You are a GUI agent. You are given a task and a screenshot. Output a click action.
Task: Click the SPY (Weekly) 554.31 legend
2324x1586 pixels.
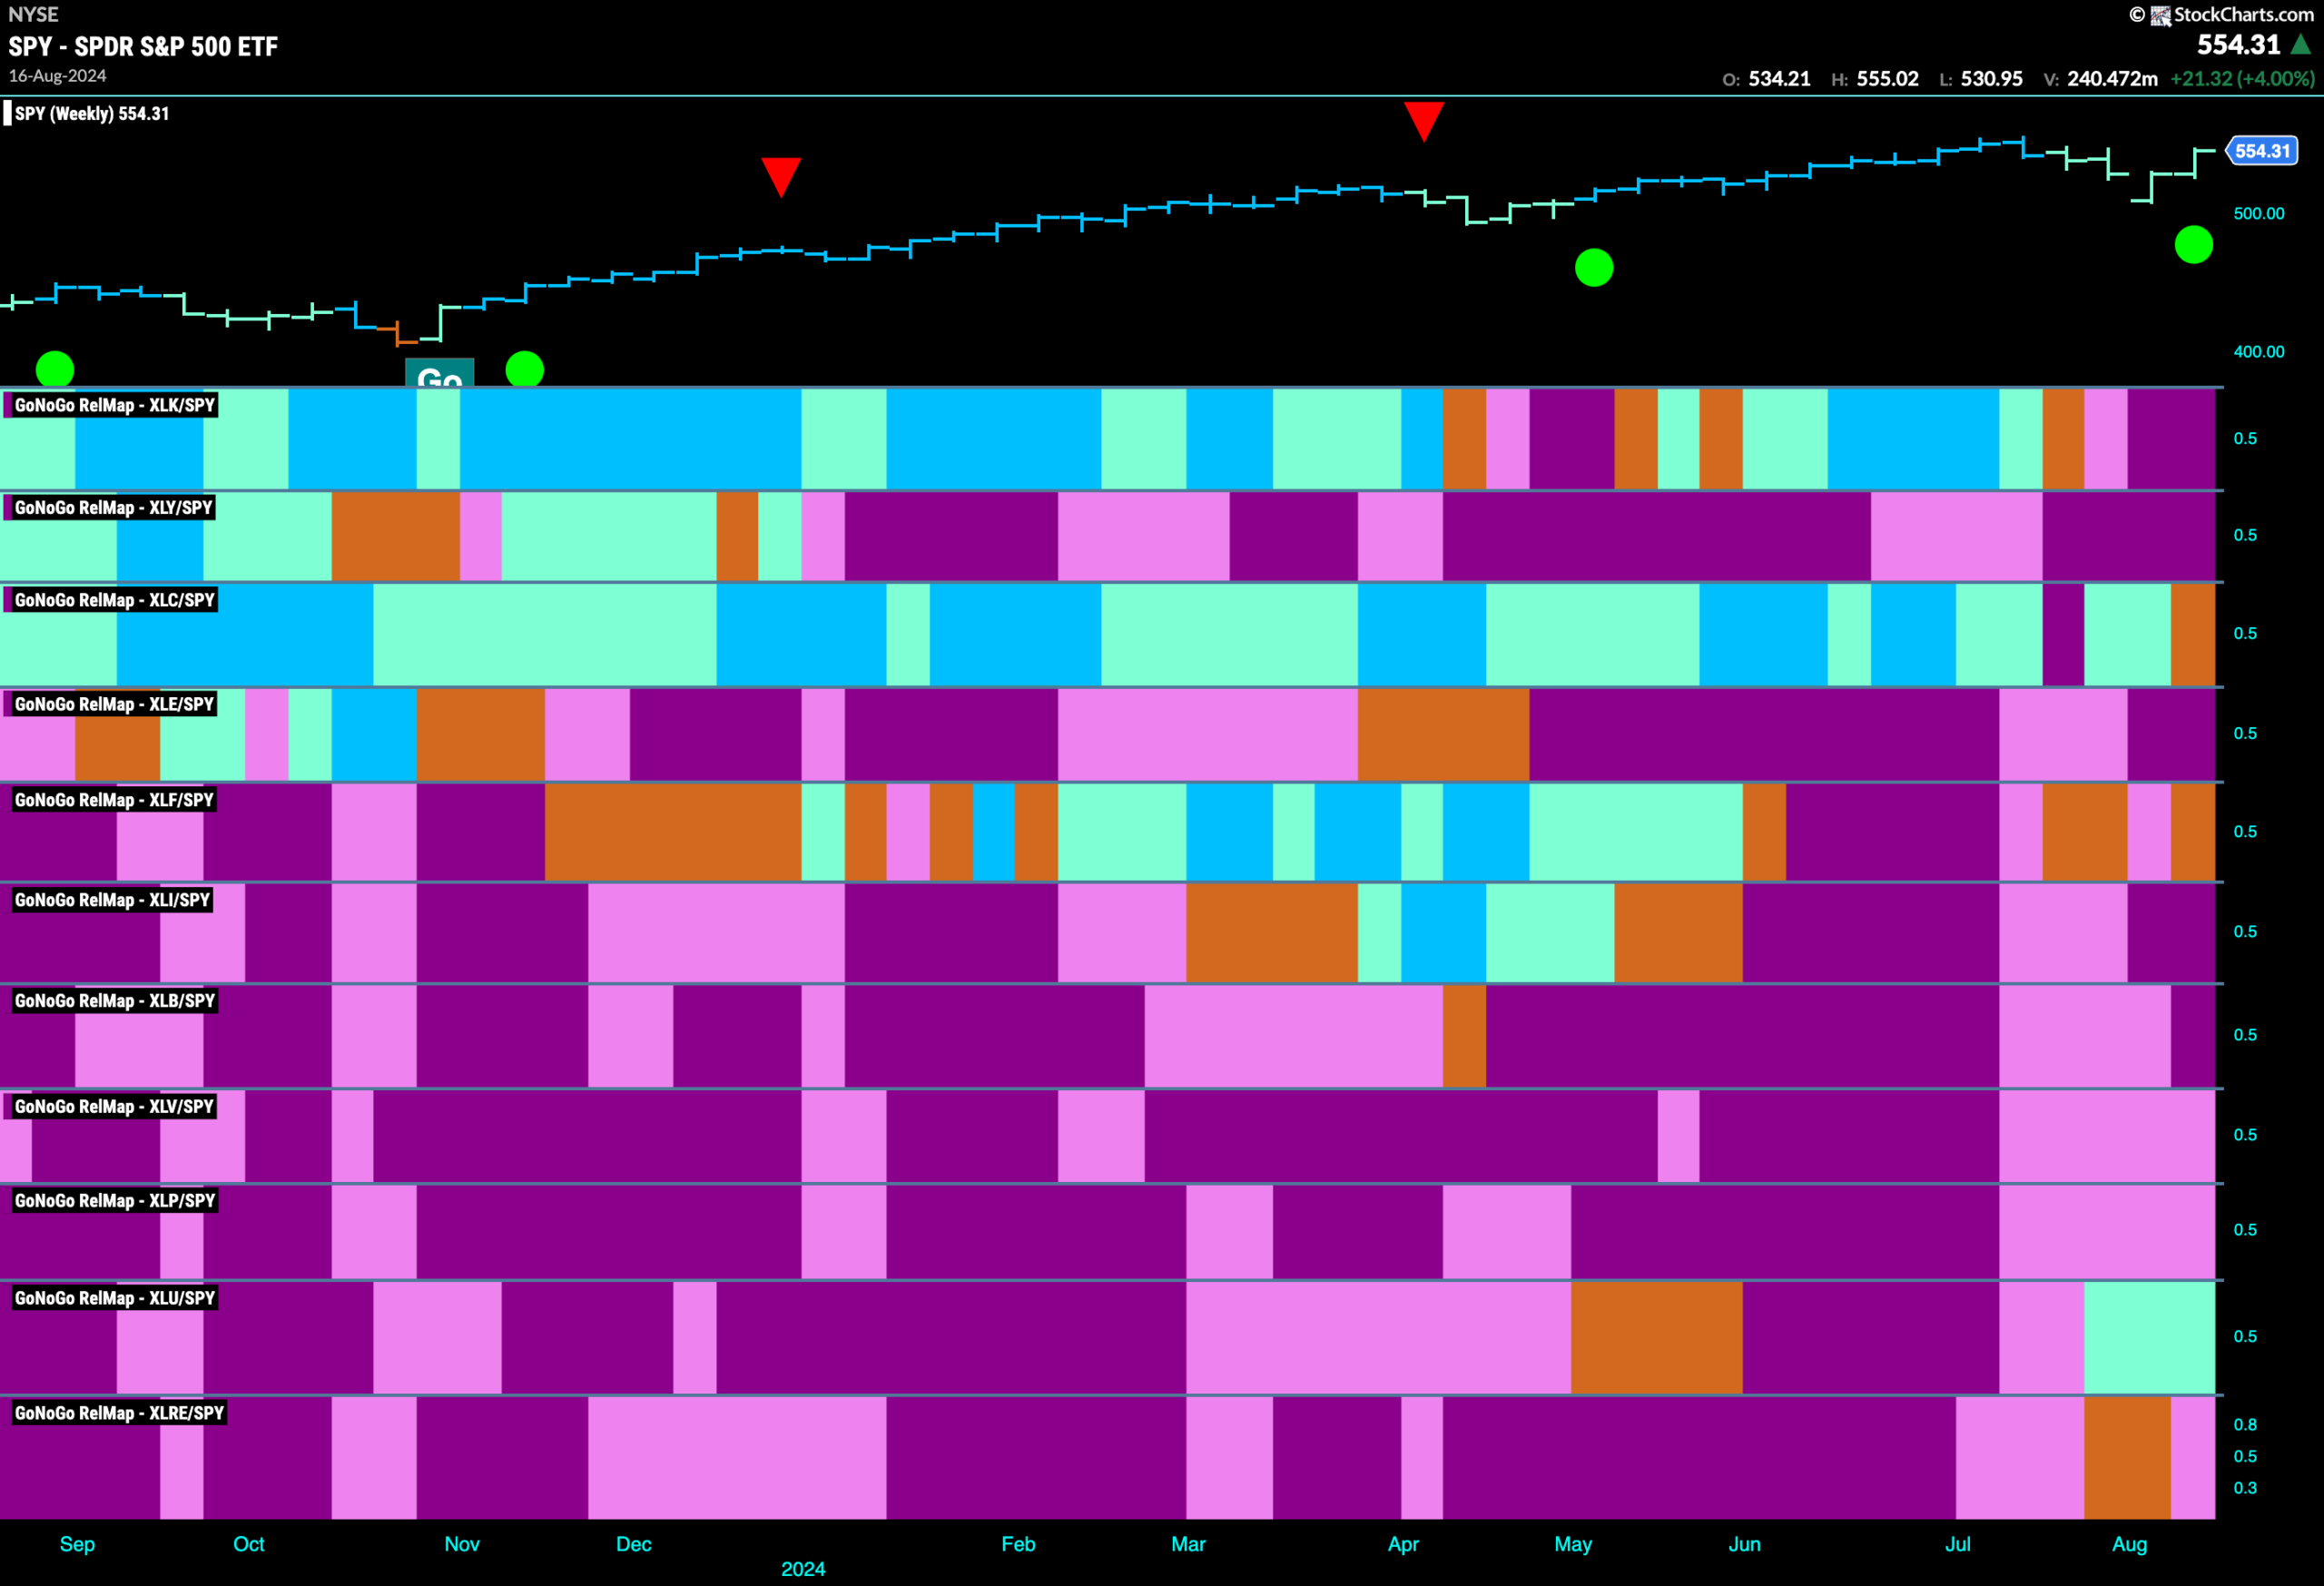(91, 113)
